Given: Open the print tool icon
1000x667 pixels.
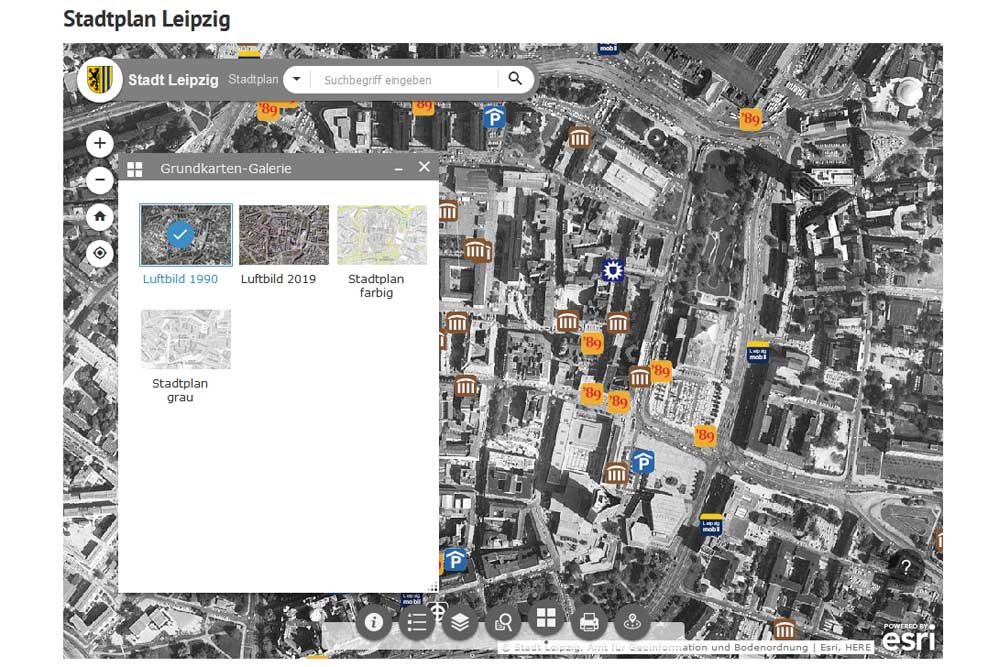Looking at the screenshot, I should tap(589, 621).
